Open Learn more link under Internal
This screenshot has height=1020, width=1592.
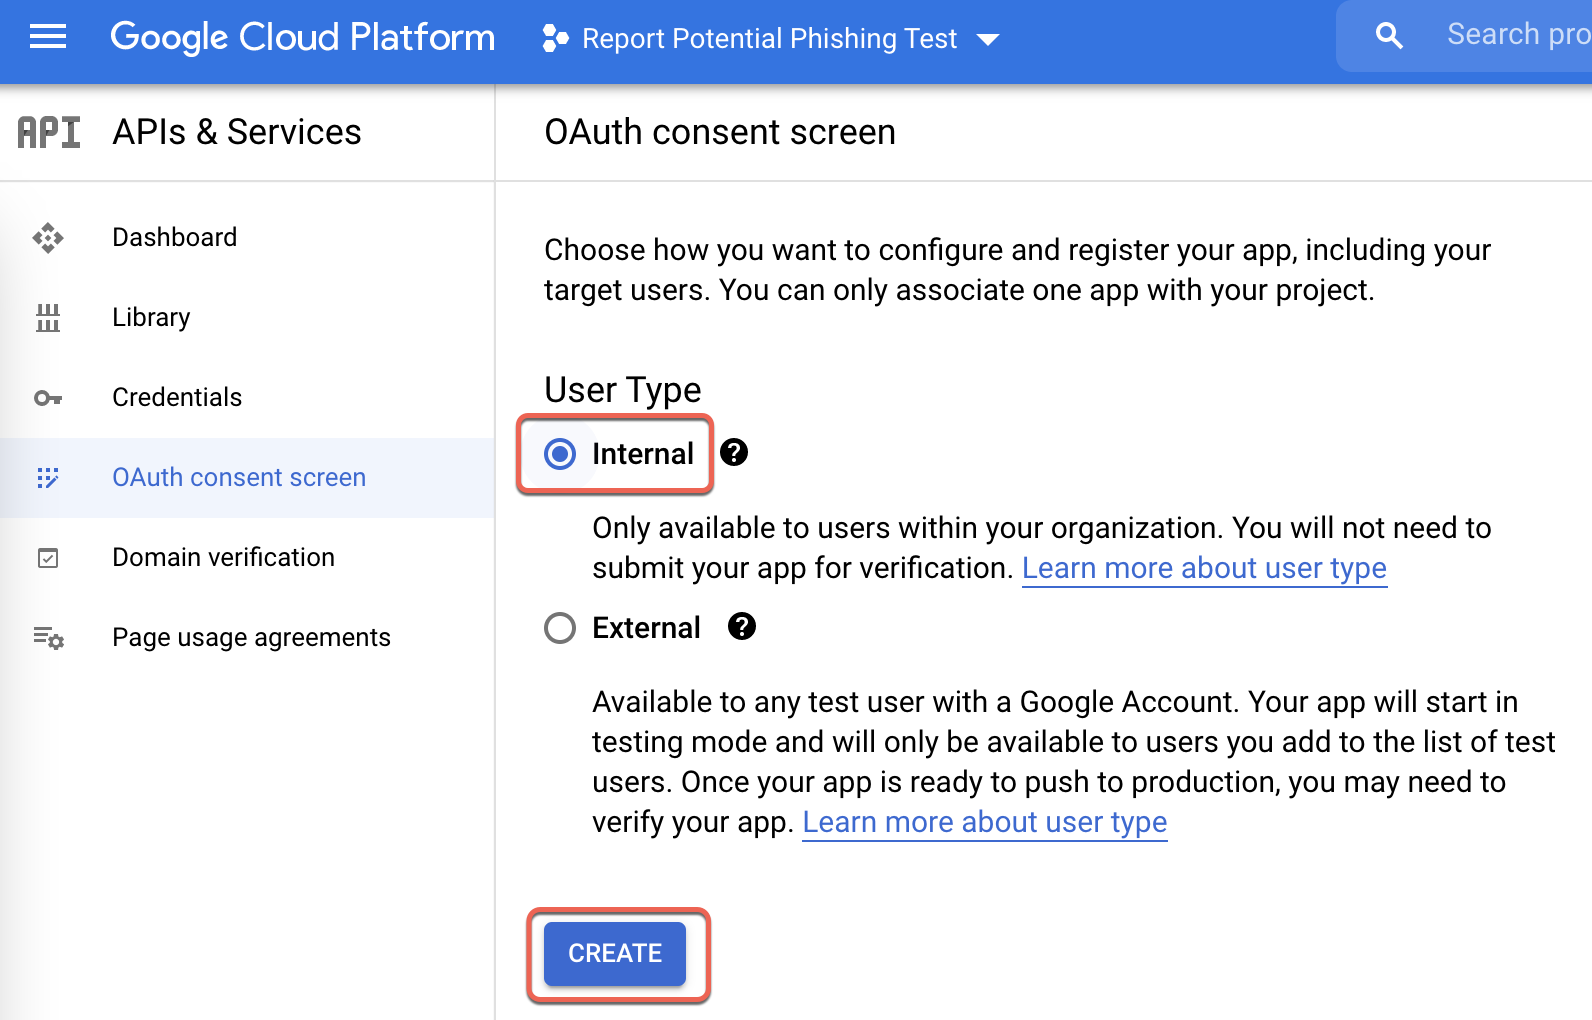(x=1204, y=568)
